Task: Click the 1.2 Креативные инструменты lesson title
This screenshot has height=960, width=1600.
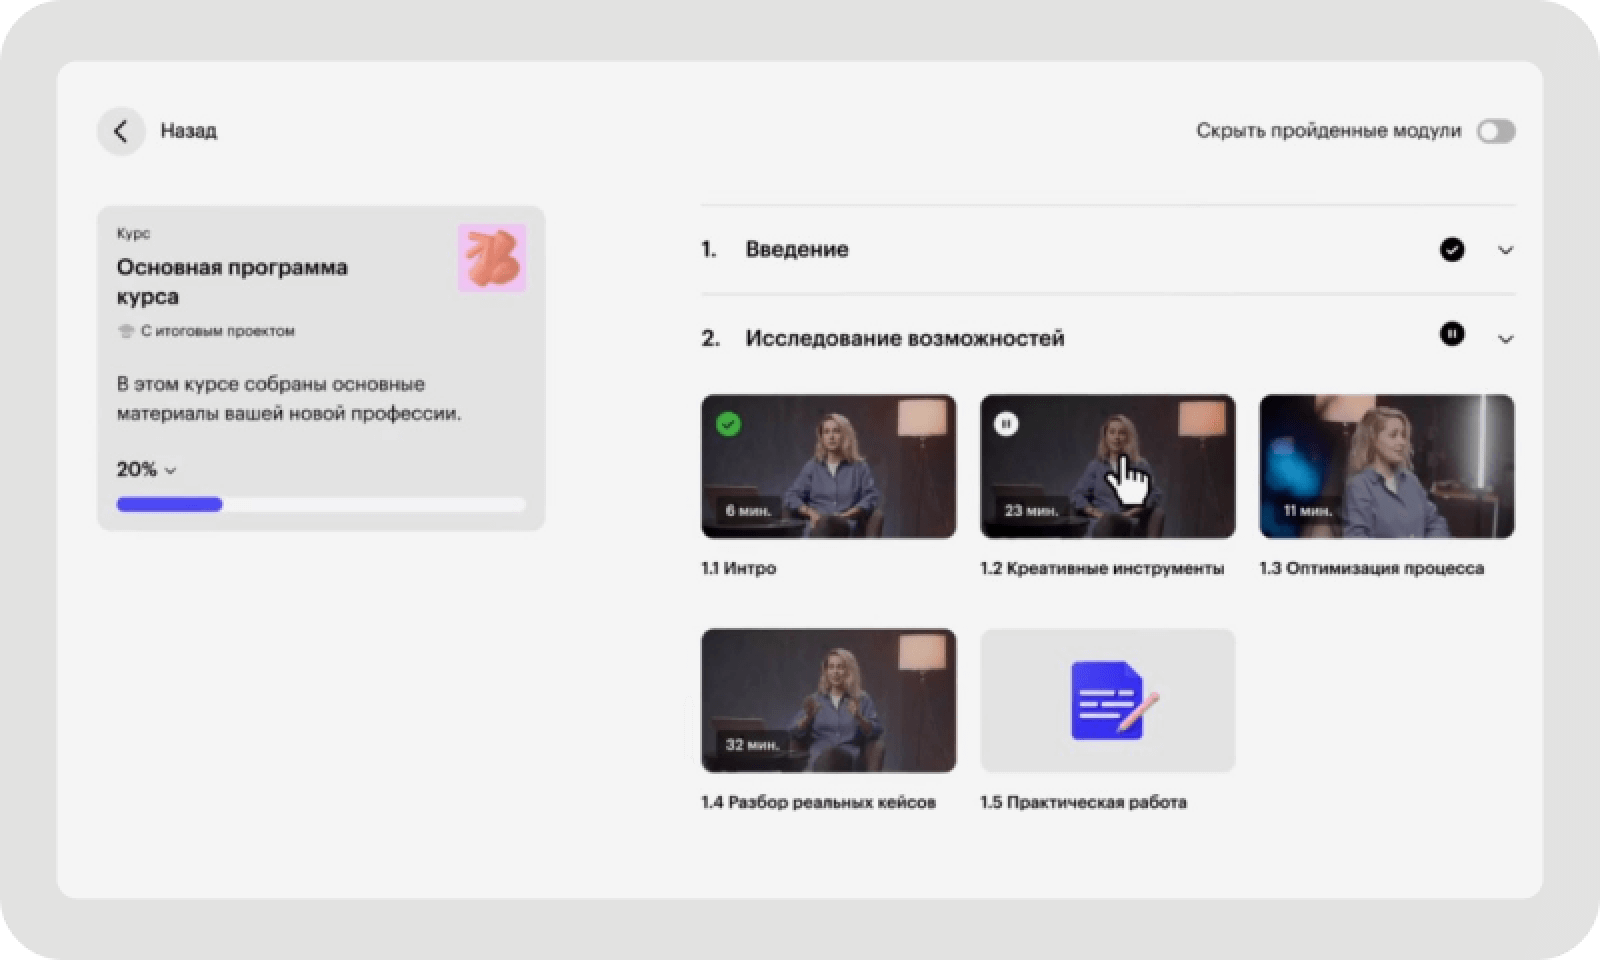Action: coord(1102,568)
